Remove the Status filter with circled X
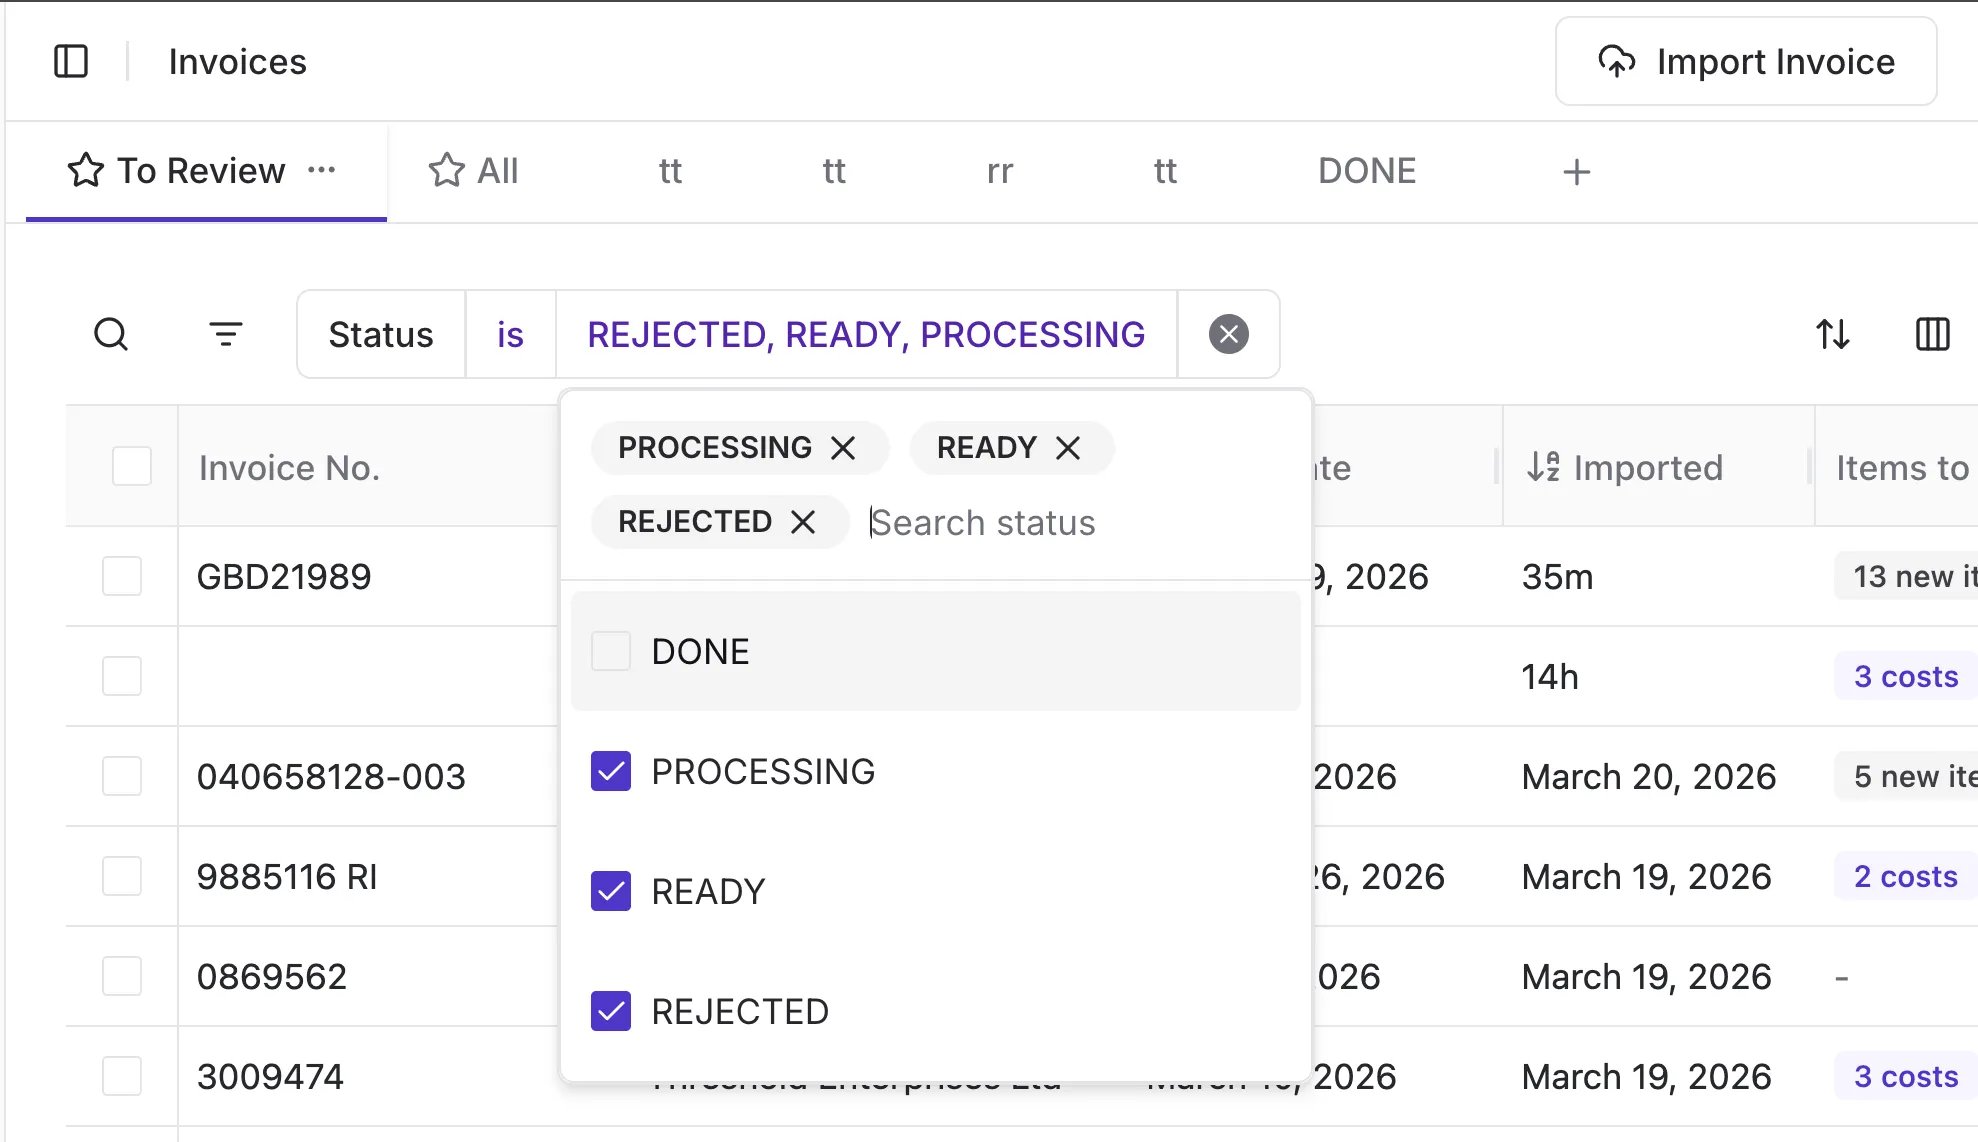 pos(1229,334)
